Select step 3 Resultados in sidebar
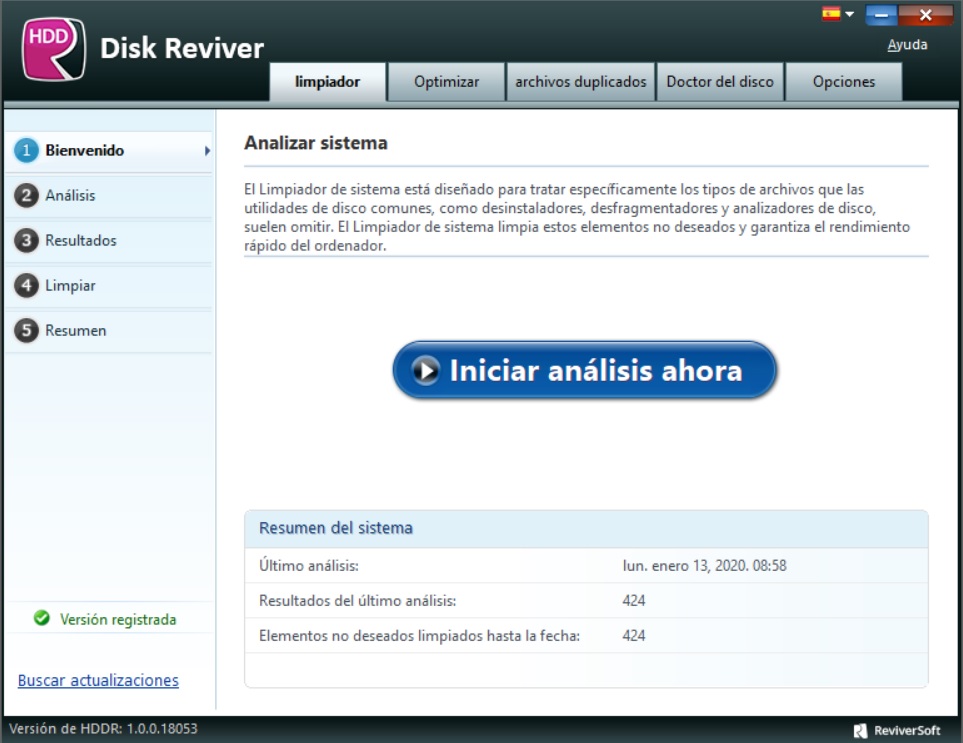This screenshot has height=743, width=963. point(109,240)
